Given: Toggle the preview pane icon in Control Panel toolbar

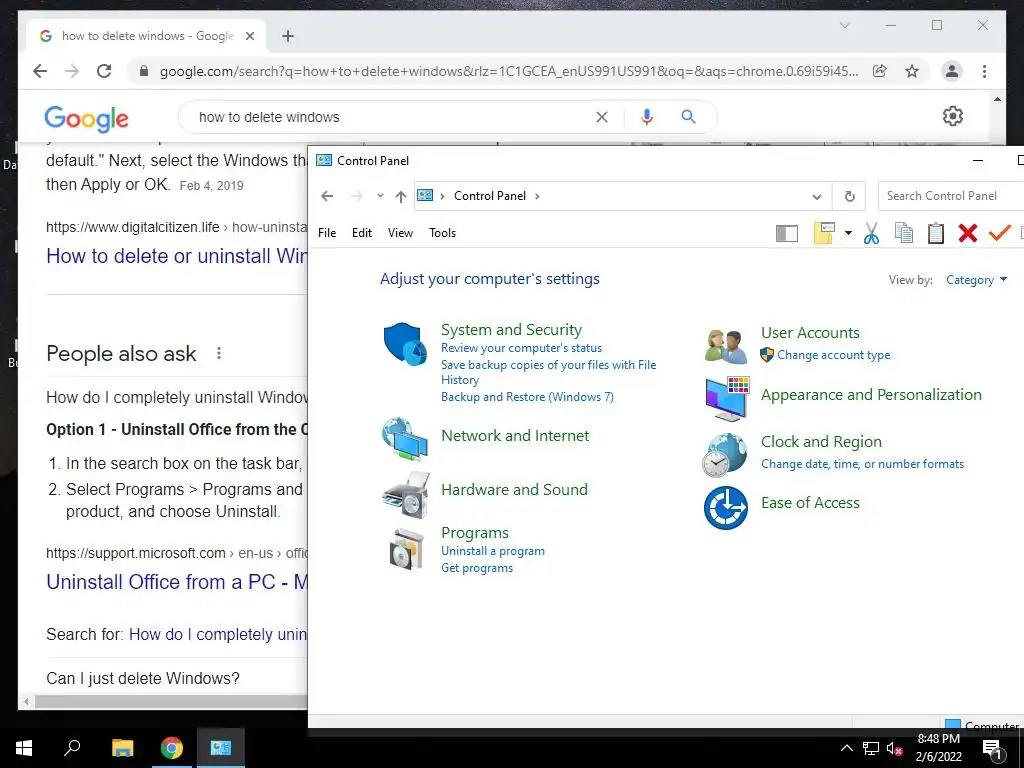Looking at the screenshot, I should (787, 233).
